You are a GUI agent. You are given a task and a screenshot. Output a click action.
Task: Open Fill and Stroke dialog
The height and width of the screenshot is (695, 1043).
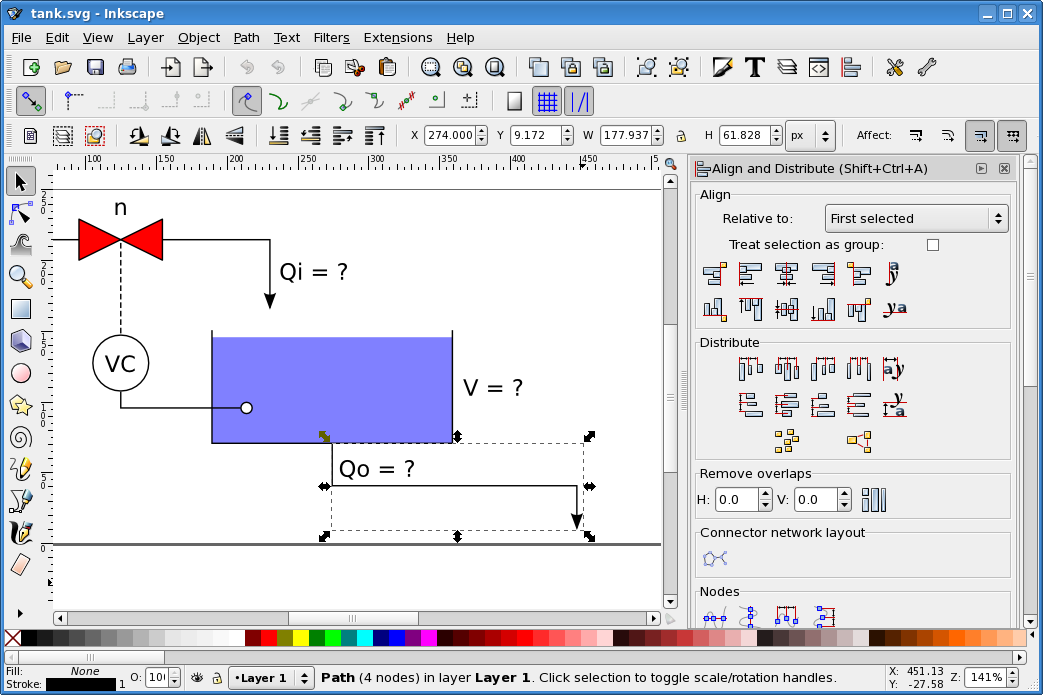[x=722, y=67]
